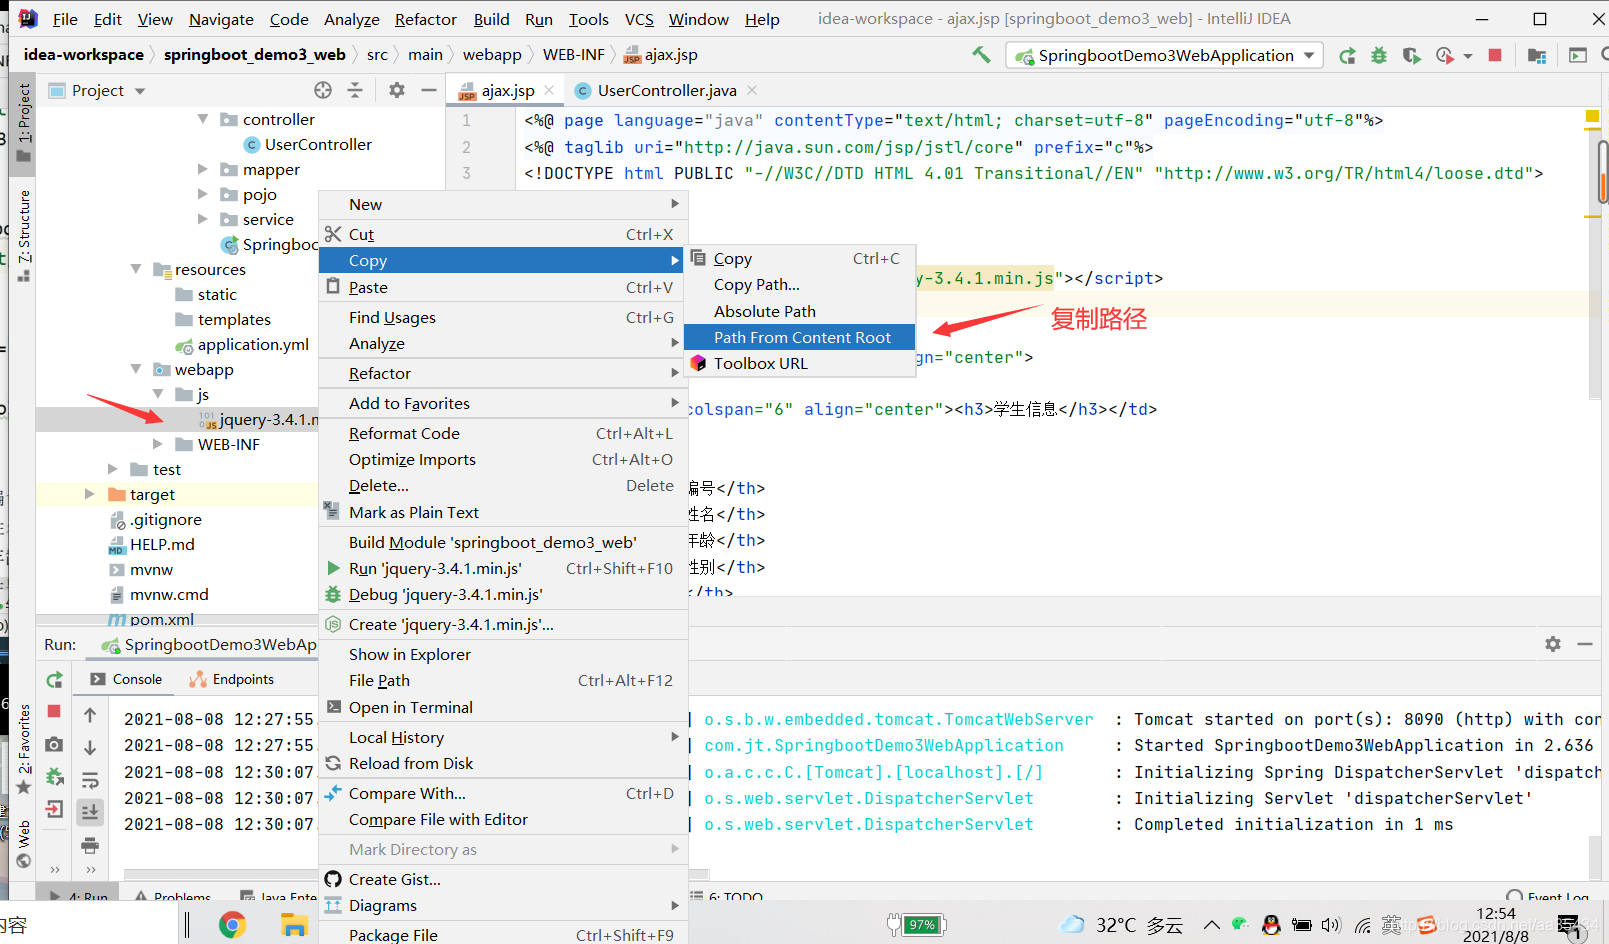Open the profiler dropdown arrow in toolbar
Screen dimensions: 1609x944
[1467, 56]
